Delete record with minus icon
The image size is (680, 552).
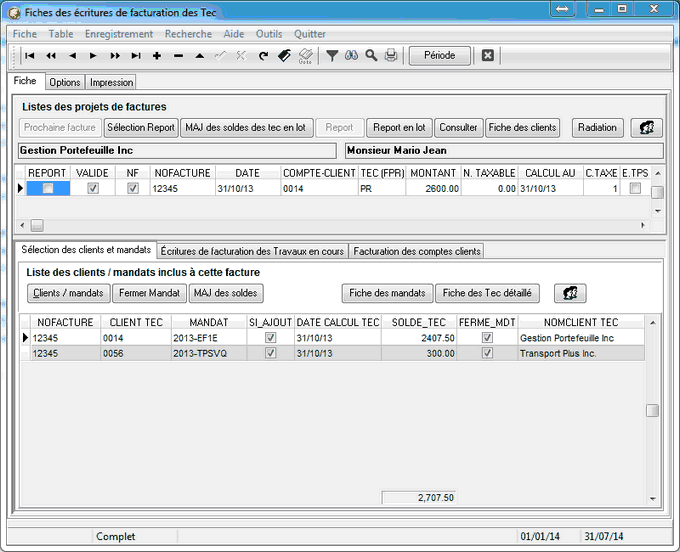178,56
